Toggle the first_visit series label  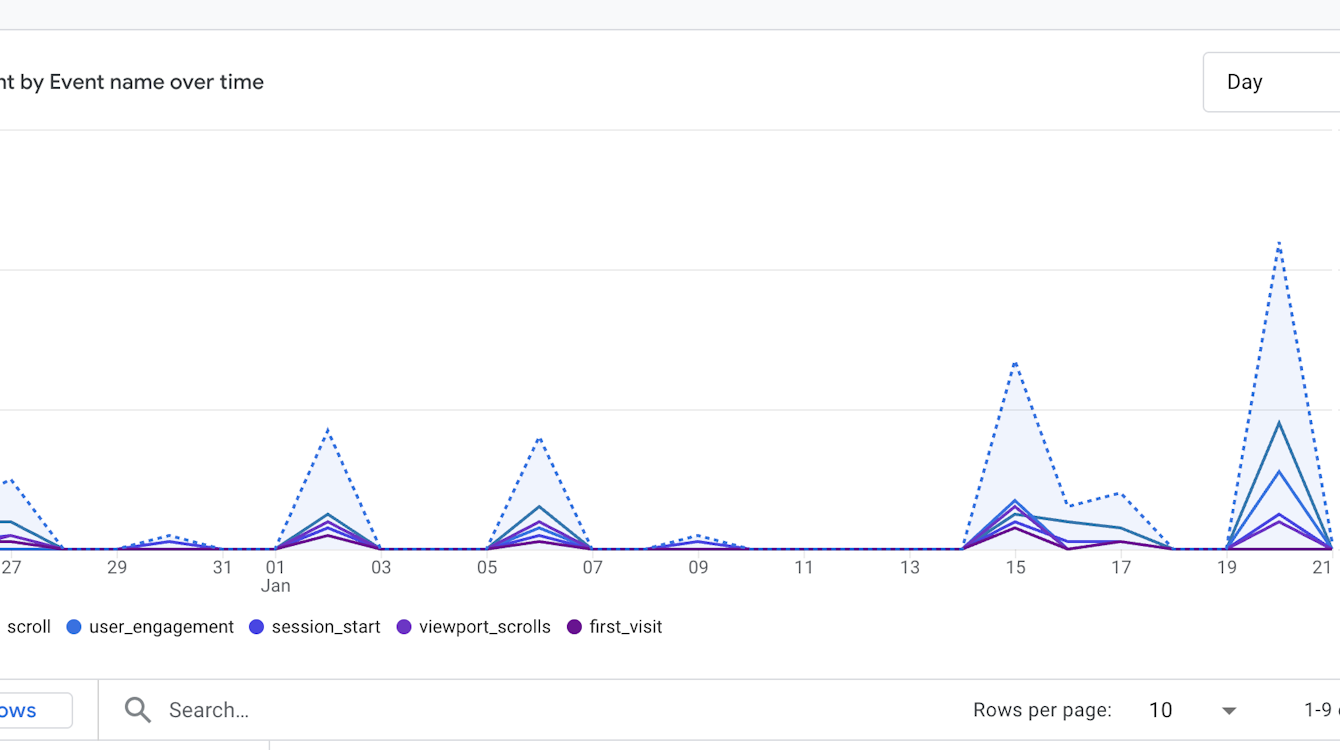point(626,627)
